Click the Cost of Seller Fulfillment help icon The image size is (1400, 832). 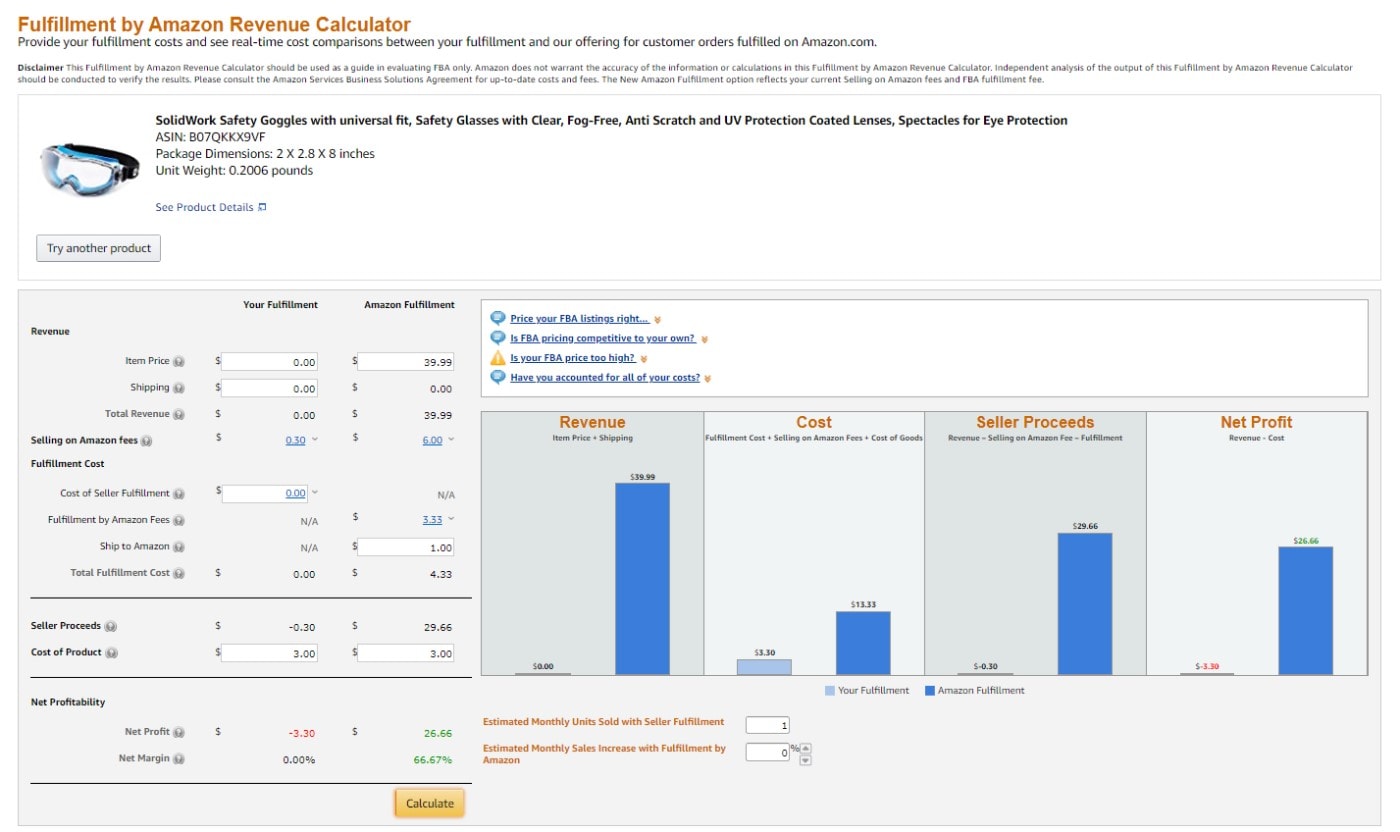179,493
